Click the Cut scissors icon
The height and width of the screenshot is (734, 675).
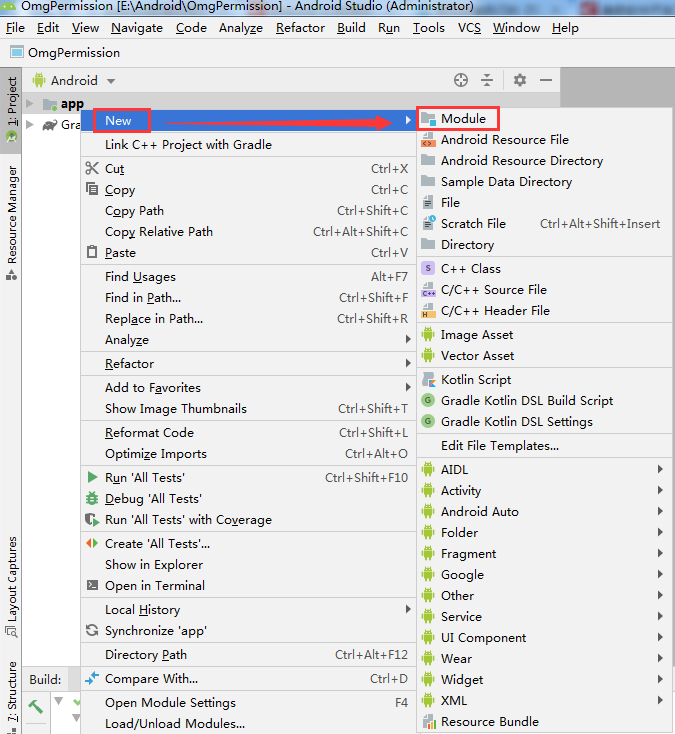pos(92,168)
